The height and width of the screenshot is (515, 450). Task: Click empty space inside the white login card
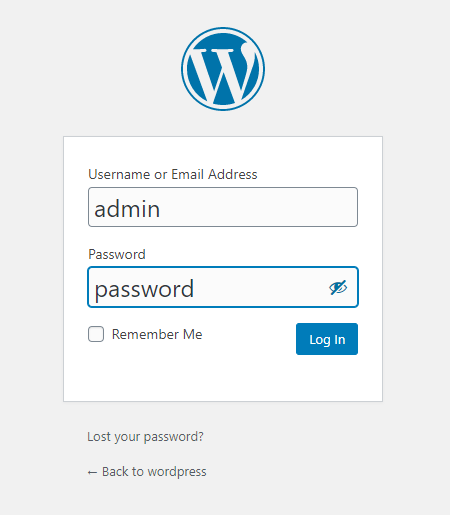tap(223, 378)
